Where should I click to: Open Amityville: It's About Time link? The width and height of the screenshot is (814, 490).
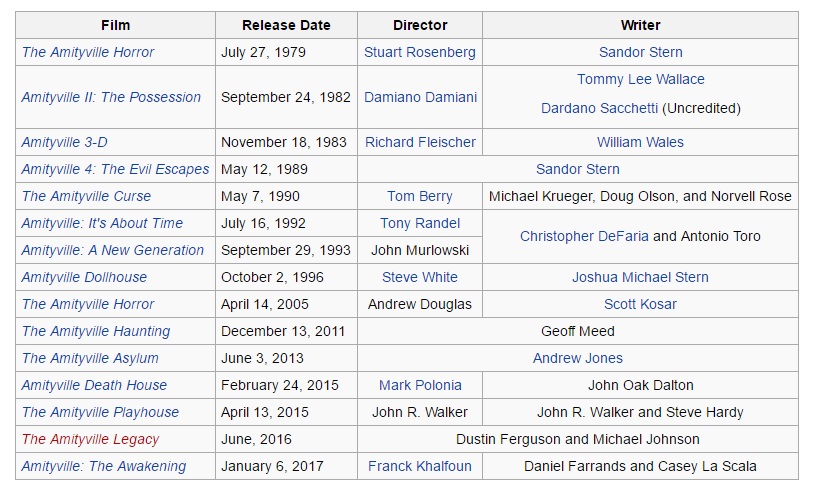(102, 223)
